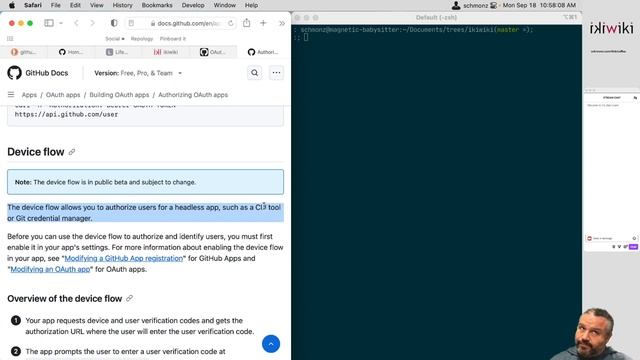Open Modifying an OAuth app link
Image resolution: width=640 pixels, height=360 pixels.
coord(50,269)
